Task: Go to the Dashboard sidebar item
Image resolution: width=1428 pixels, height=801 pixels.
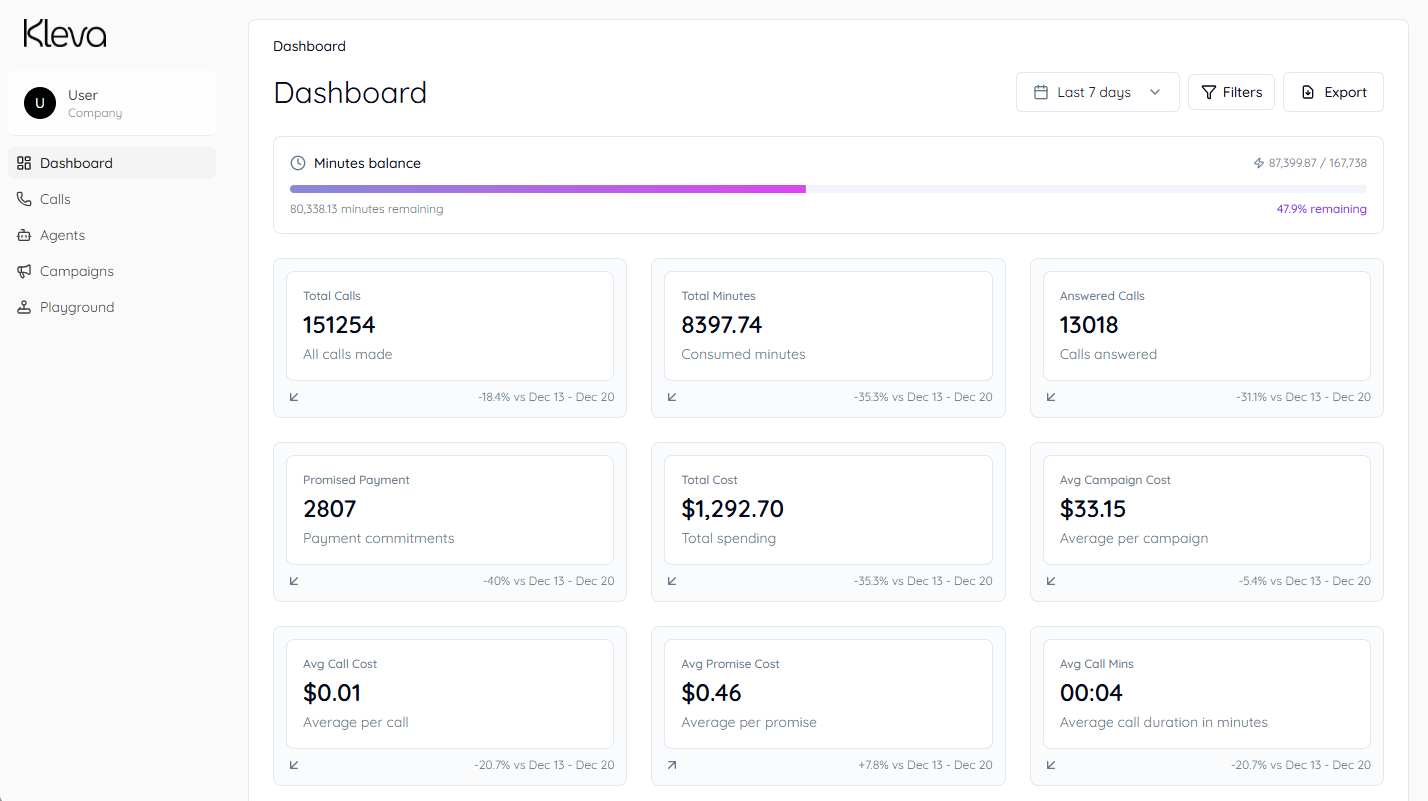Action: (77, 163)
